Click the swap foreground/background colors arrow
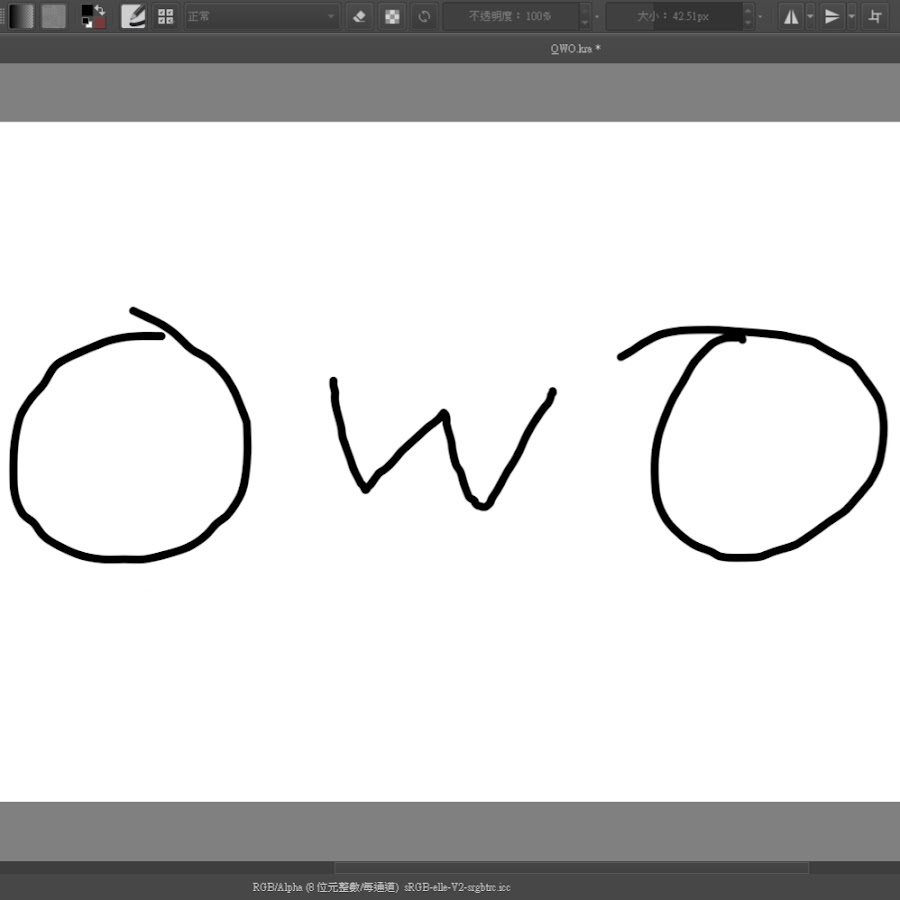900x900 pixels. tap(100, 10)
